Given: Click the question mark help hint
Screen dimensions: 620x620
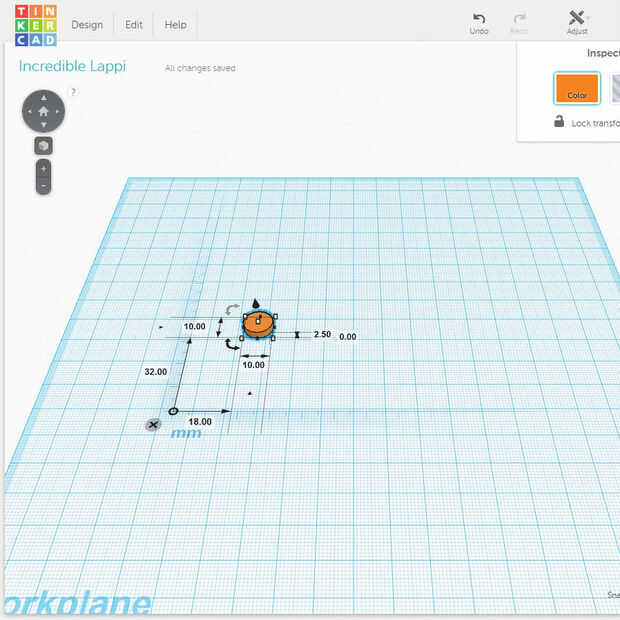Looking at the screenshot, I should click(x=73, y=92).
